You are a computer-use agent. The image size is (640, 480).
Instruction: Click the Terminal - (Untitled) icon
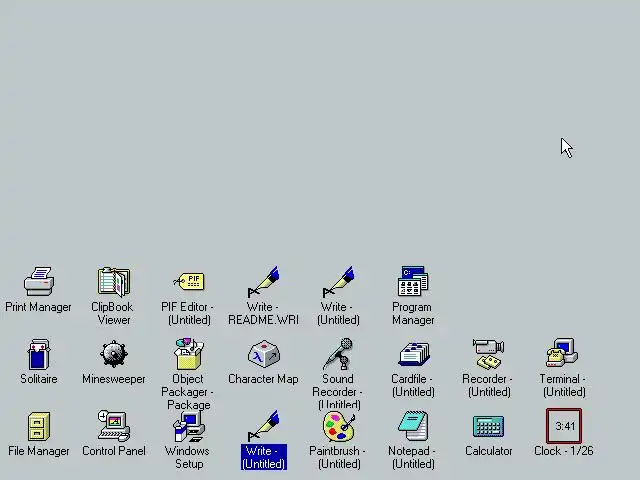(563, 353)
